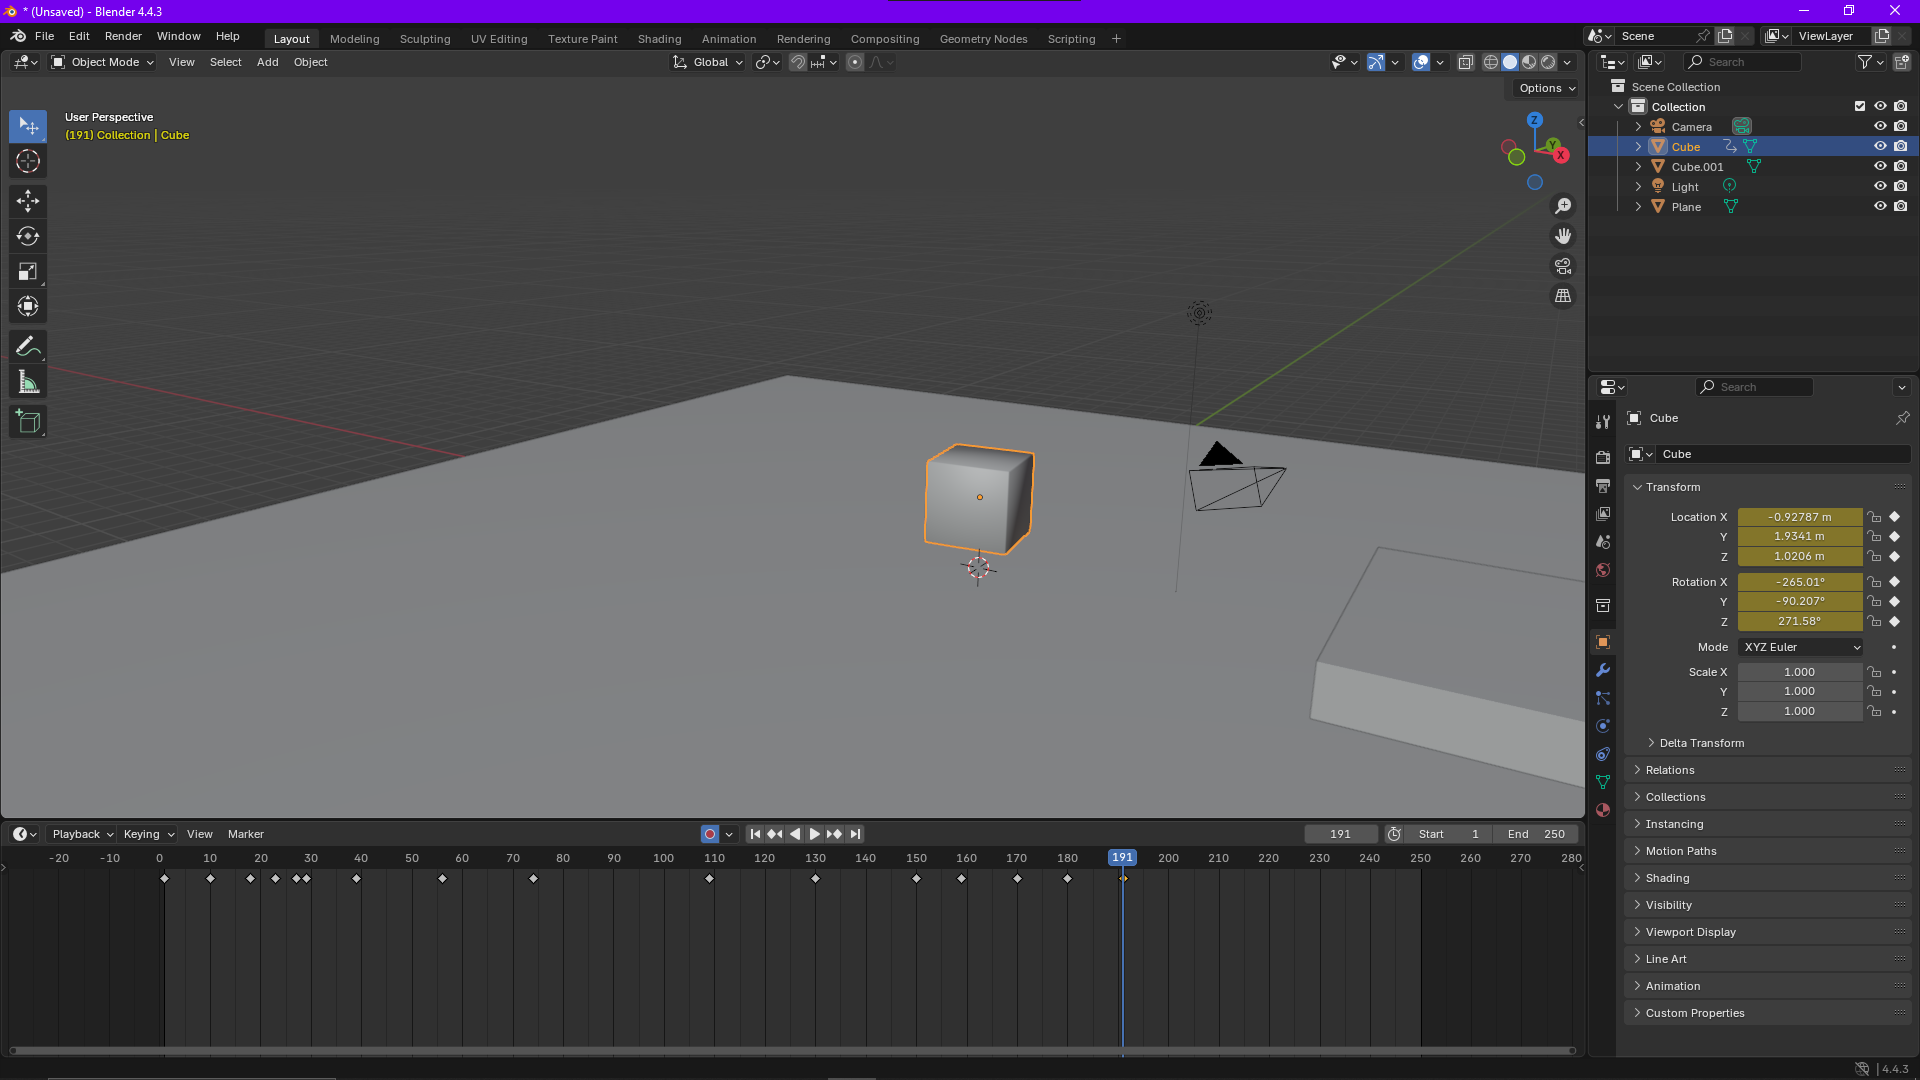Select the Scale tool

28,271
